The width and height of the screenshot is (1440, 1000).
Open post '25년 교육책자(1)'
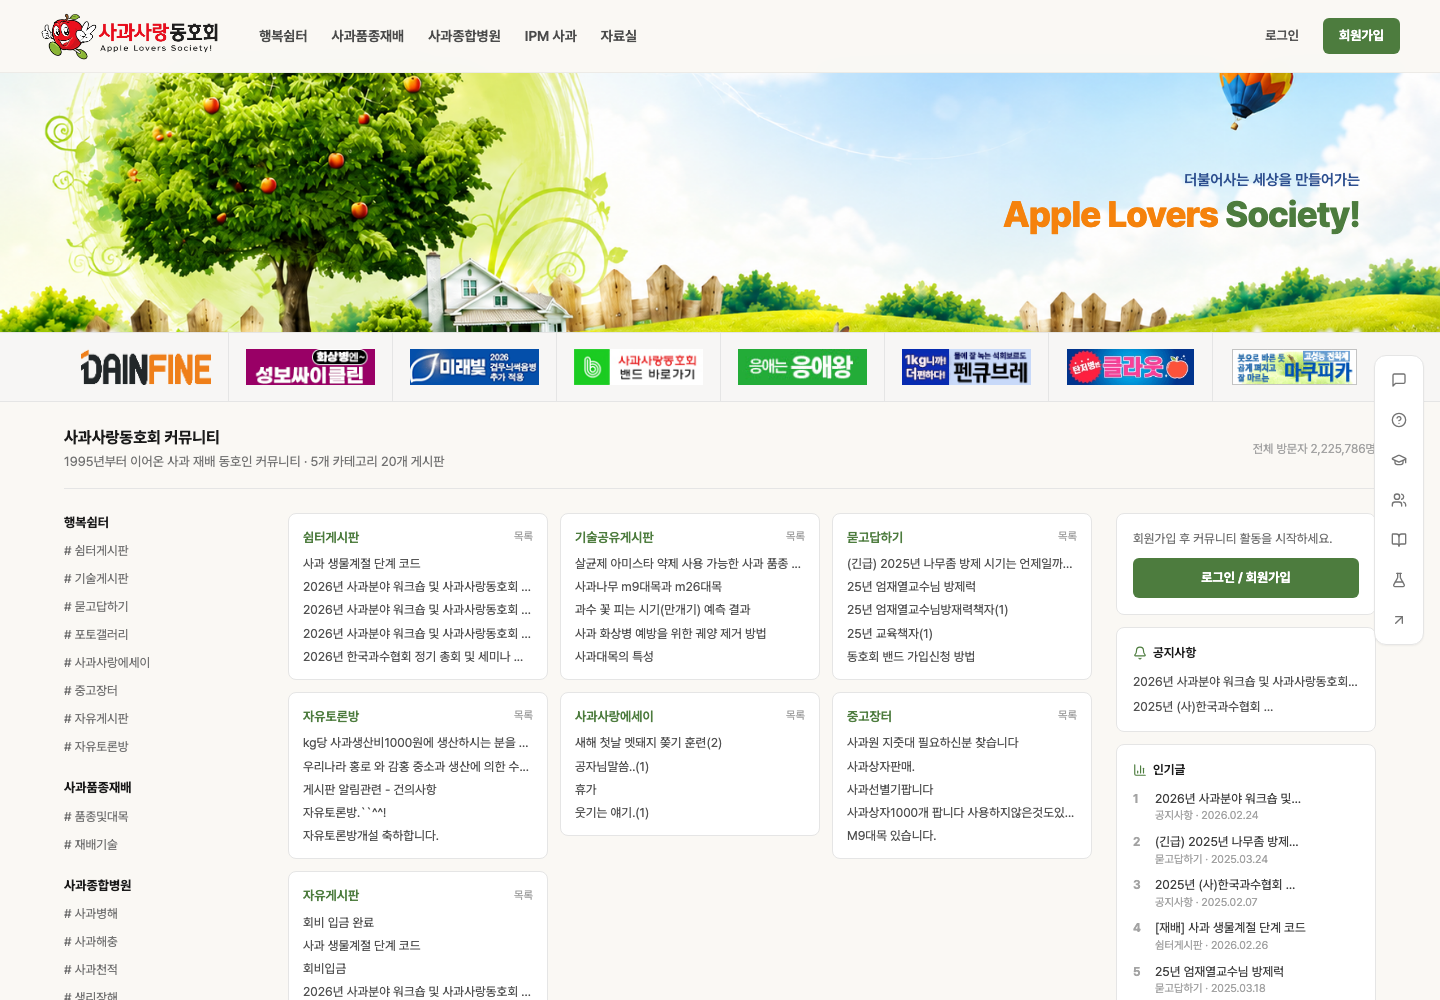[x=890, y=634]
